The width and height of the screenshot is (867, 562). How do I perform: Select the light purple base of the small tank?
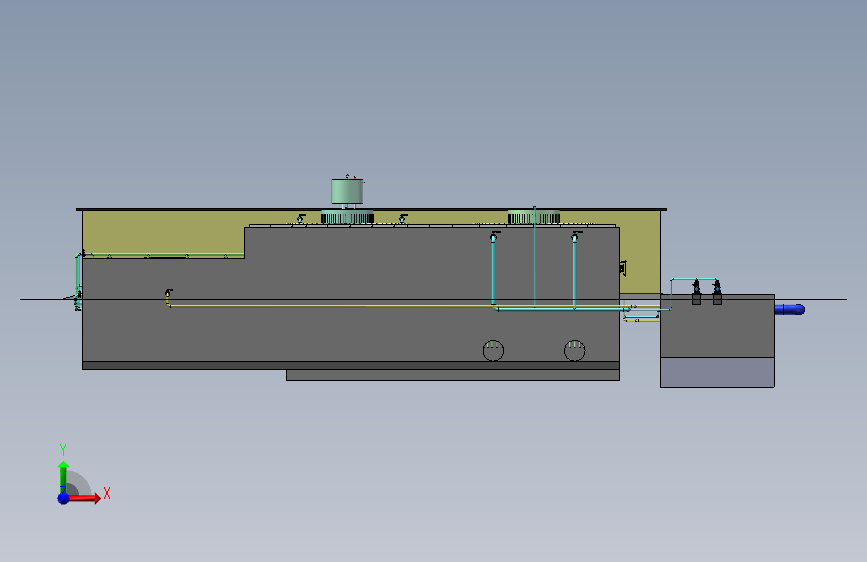coord(717,372)
